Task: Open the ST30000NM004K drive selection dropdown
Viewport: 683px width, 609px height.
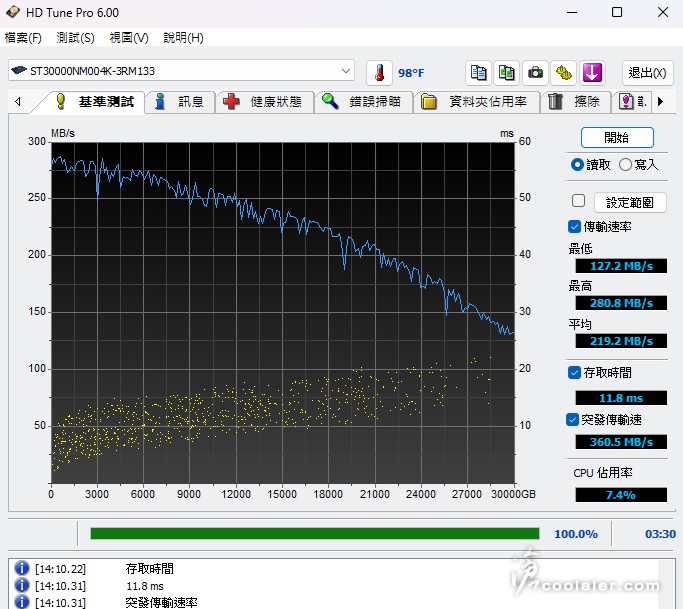Action: point(181,71)
